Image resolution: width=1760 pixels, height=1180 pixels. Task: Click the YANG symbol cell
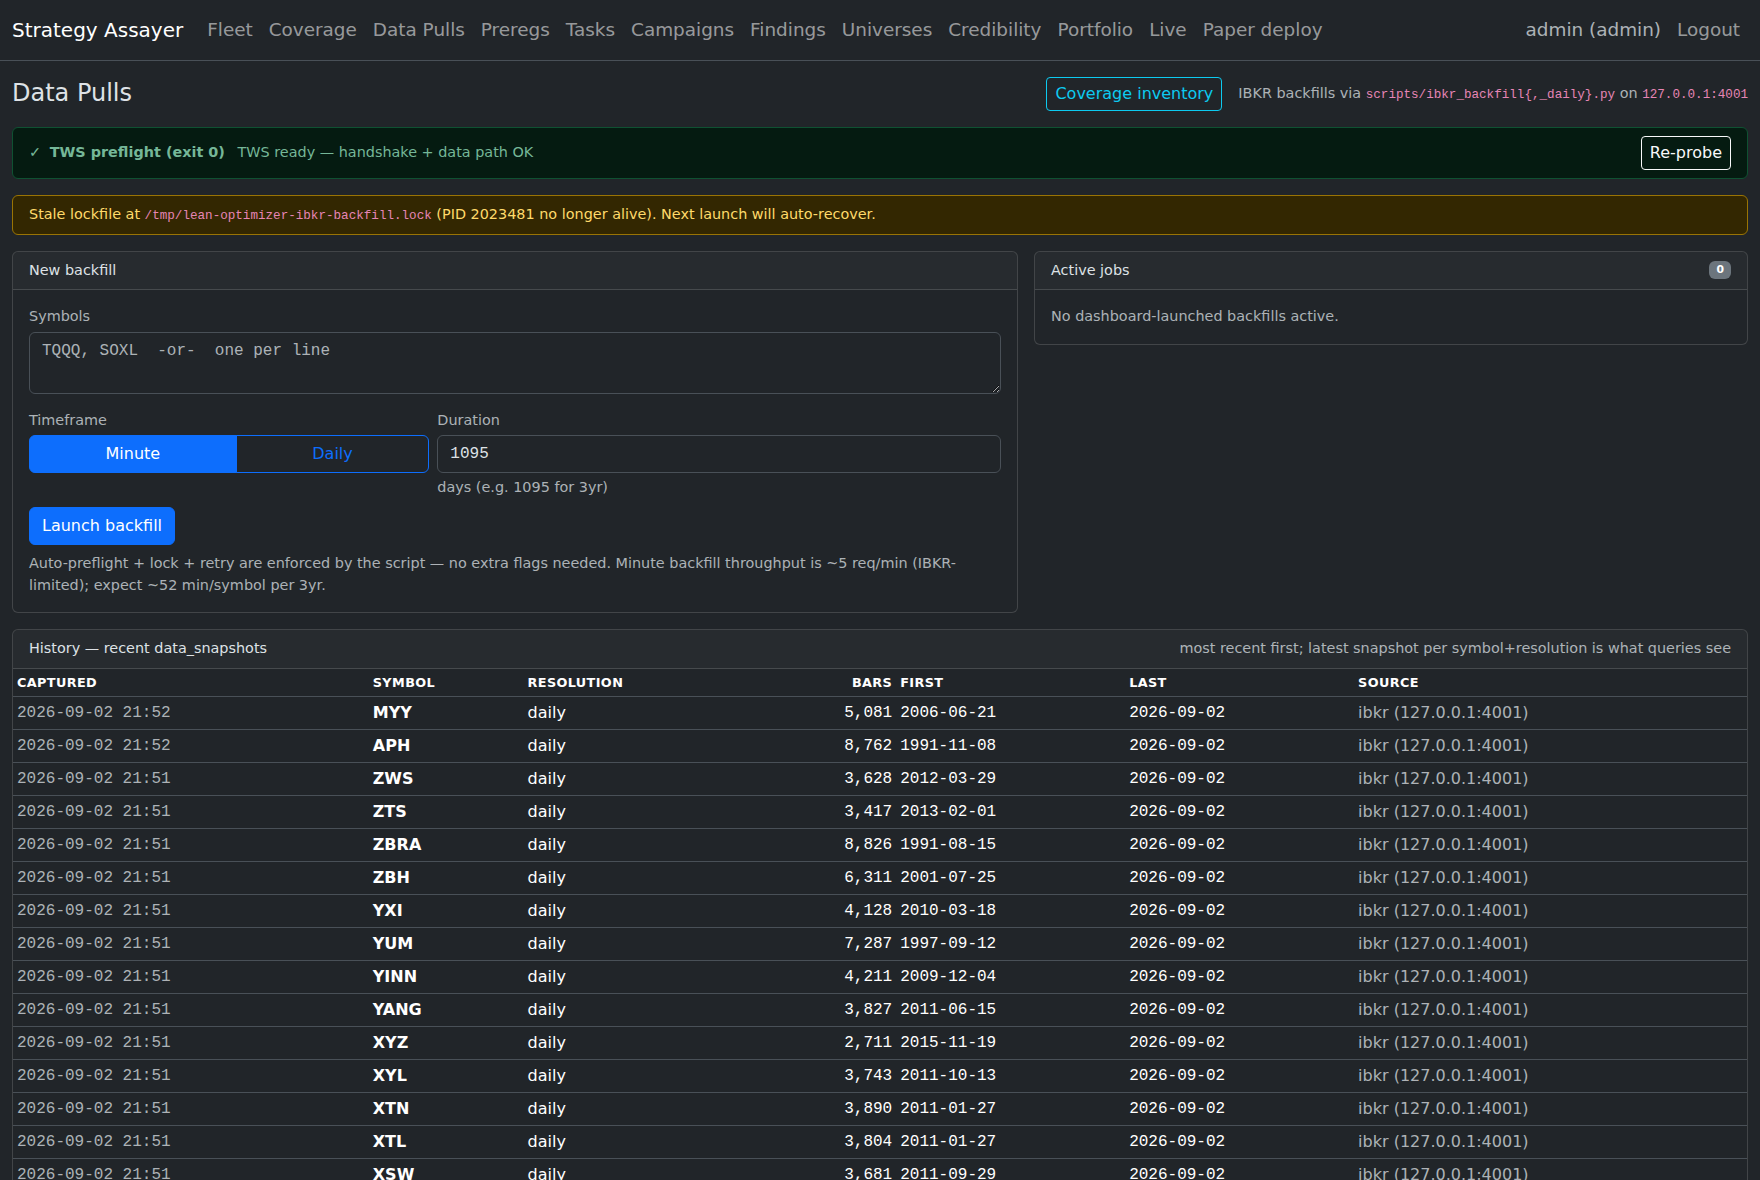(x=397, y=1010)
